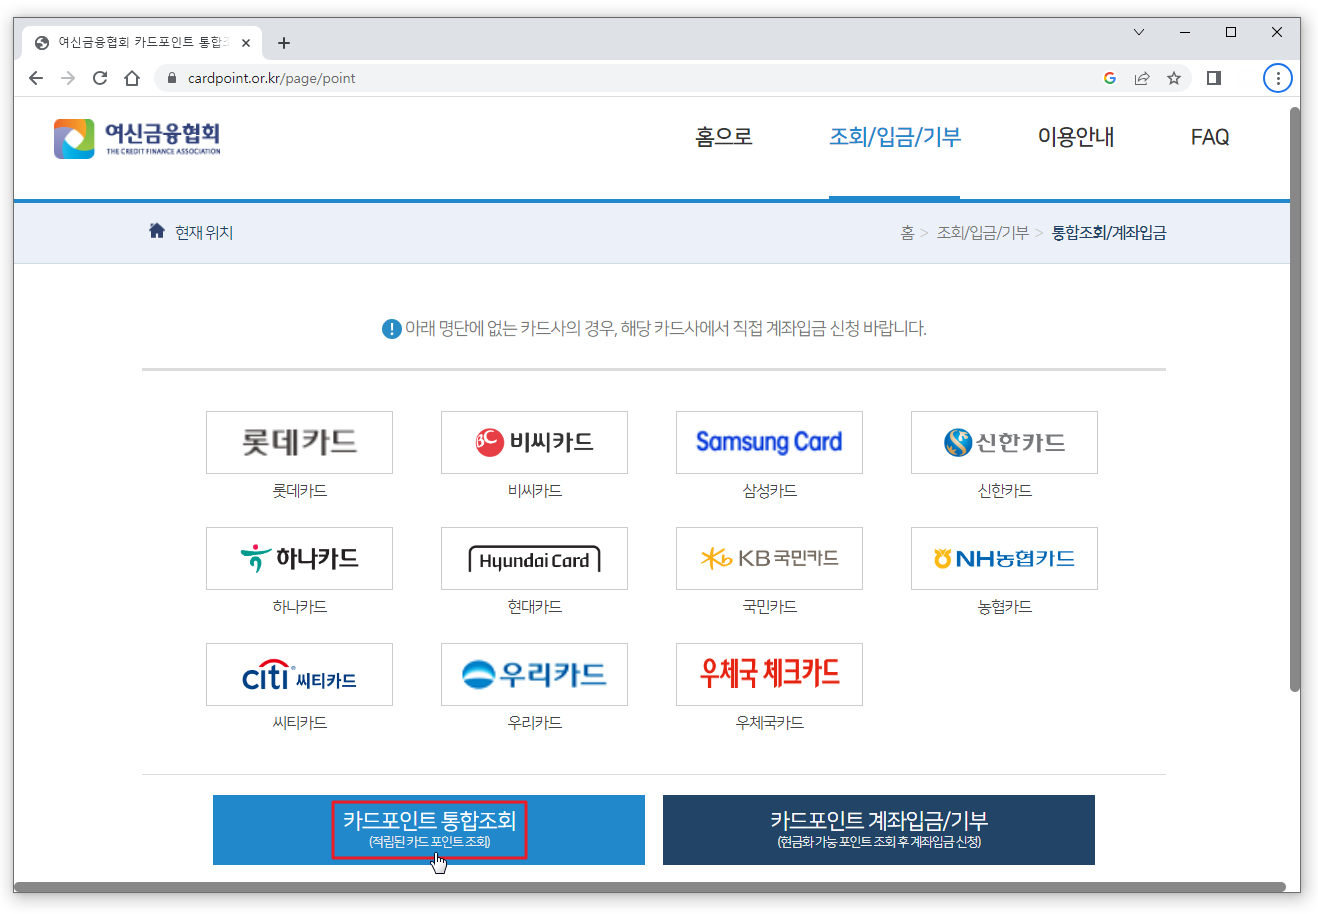Click the 하나카드 text label
Screen dimensions: 1318x914
coord(299,607)
